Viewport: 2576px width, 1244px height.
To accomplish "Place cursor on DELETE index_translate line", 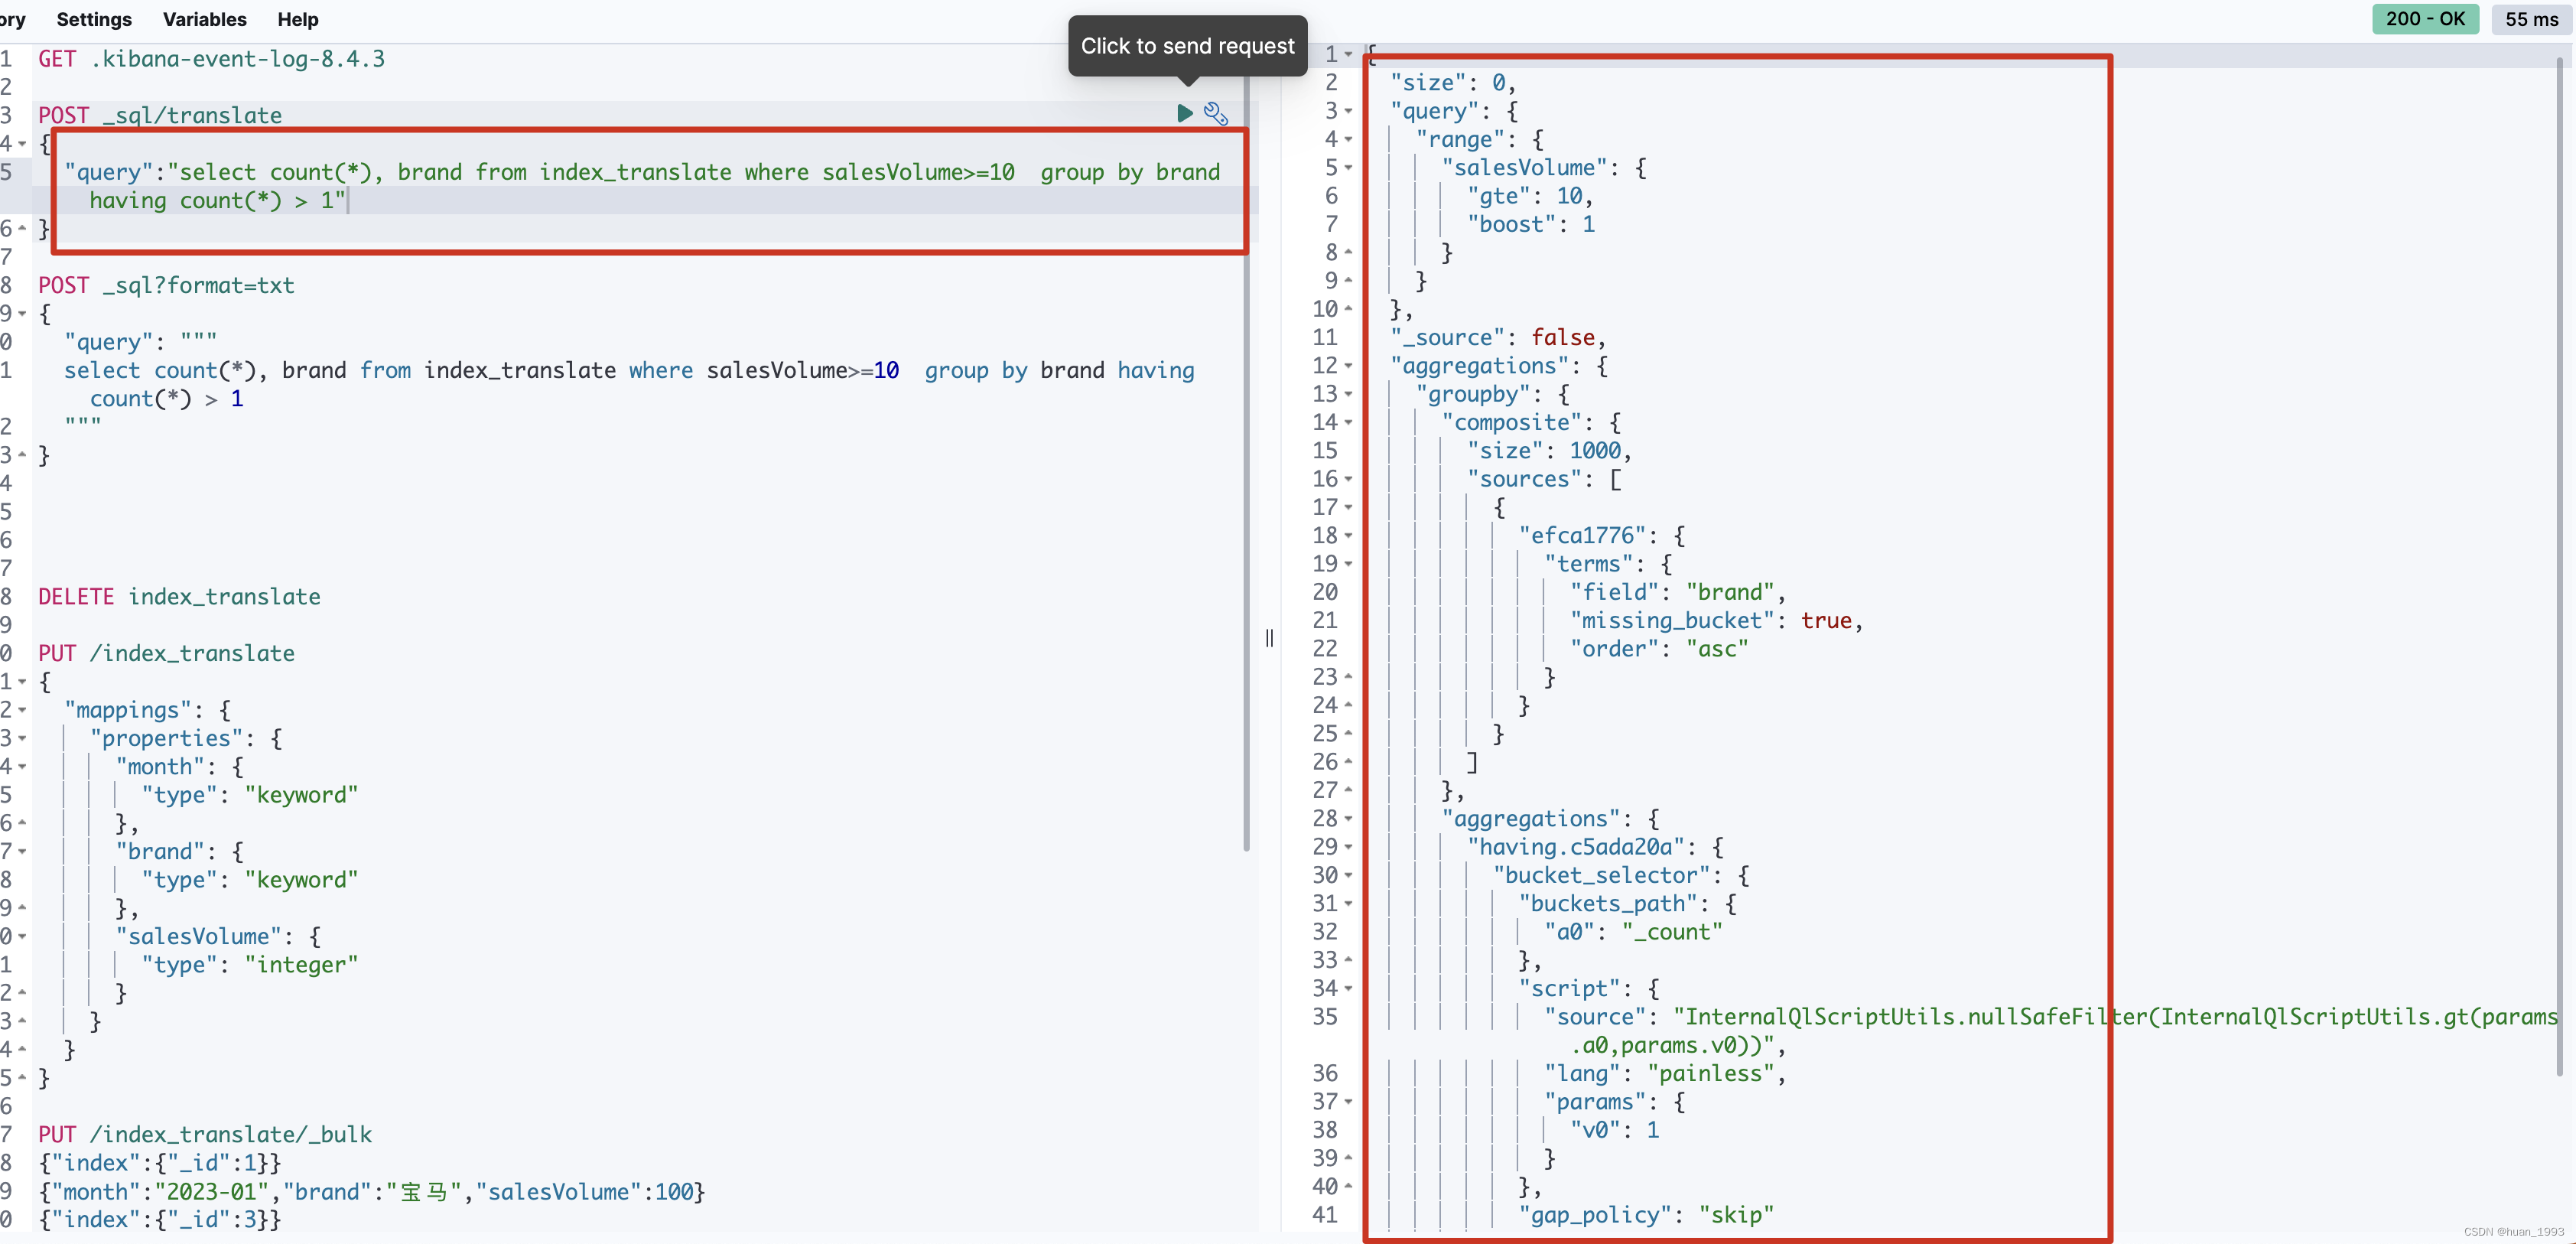I will click(180, 597).
